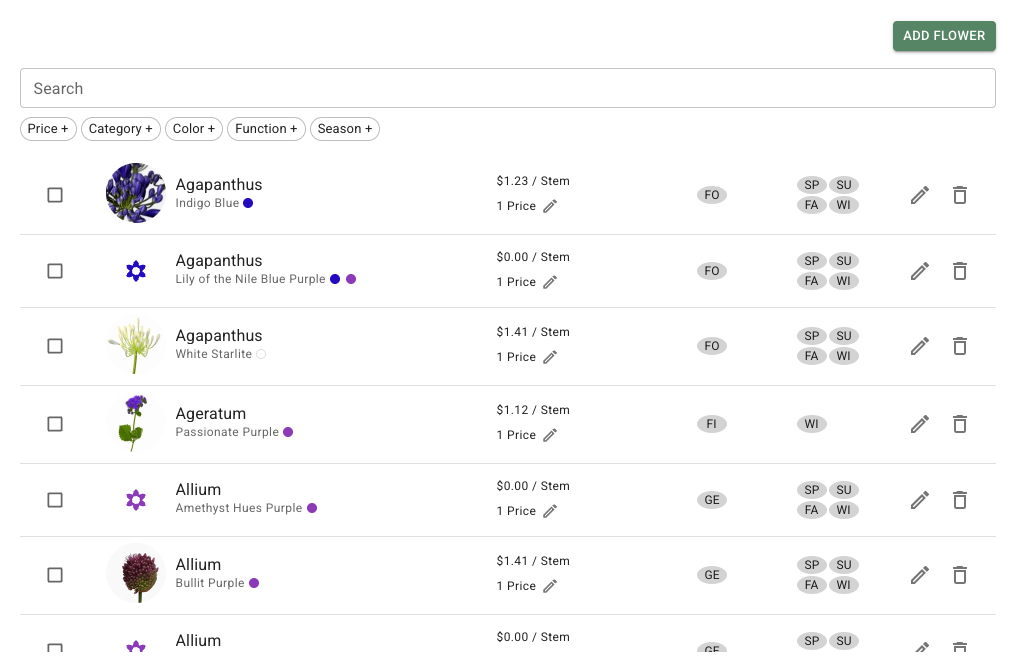Select the Agapanthus Indigo Blue checkbox
The width and height of the screenshot is (1016, 671).
click(x=55, y=195)
